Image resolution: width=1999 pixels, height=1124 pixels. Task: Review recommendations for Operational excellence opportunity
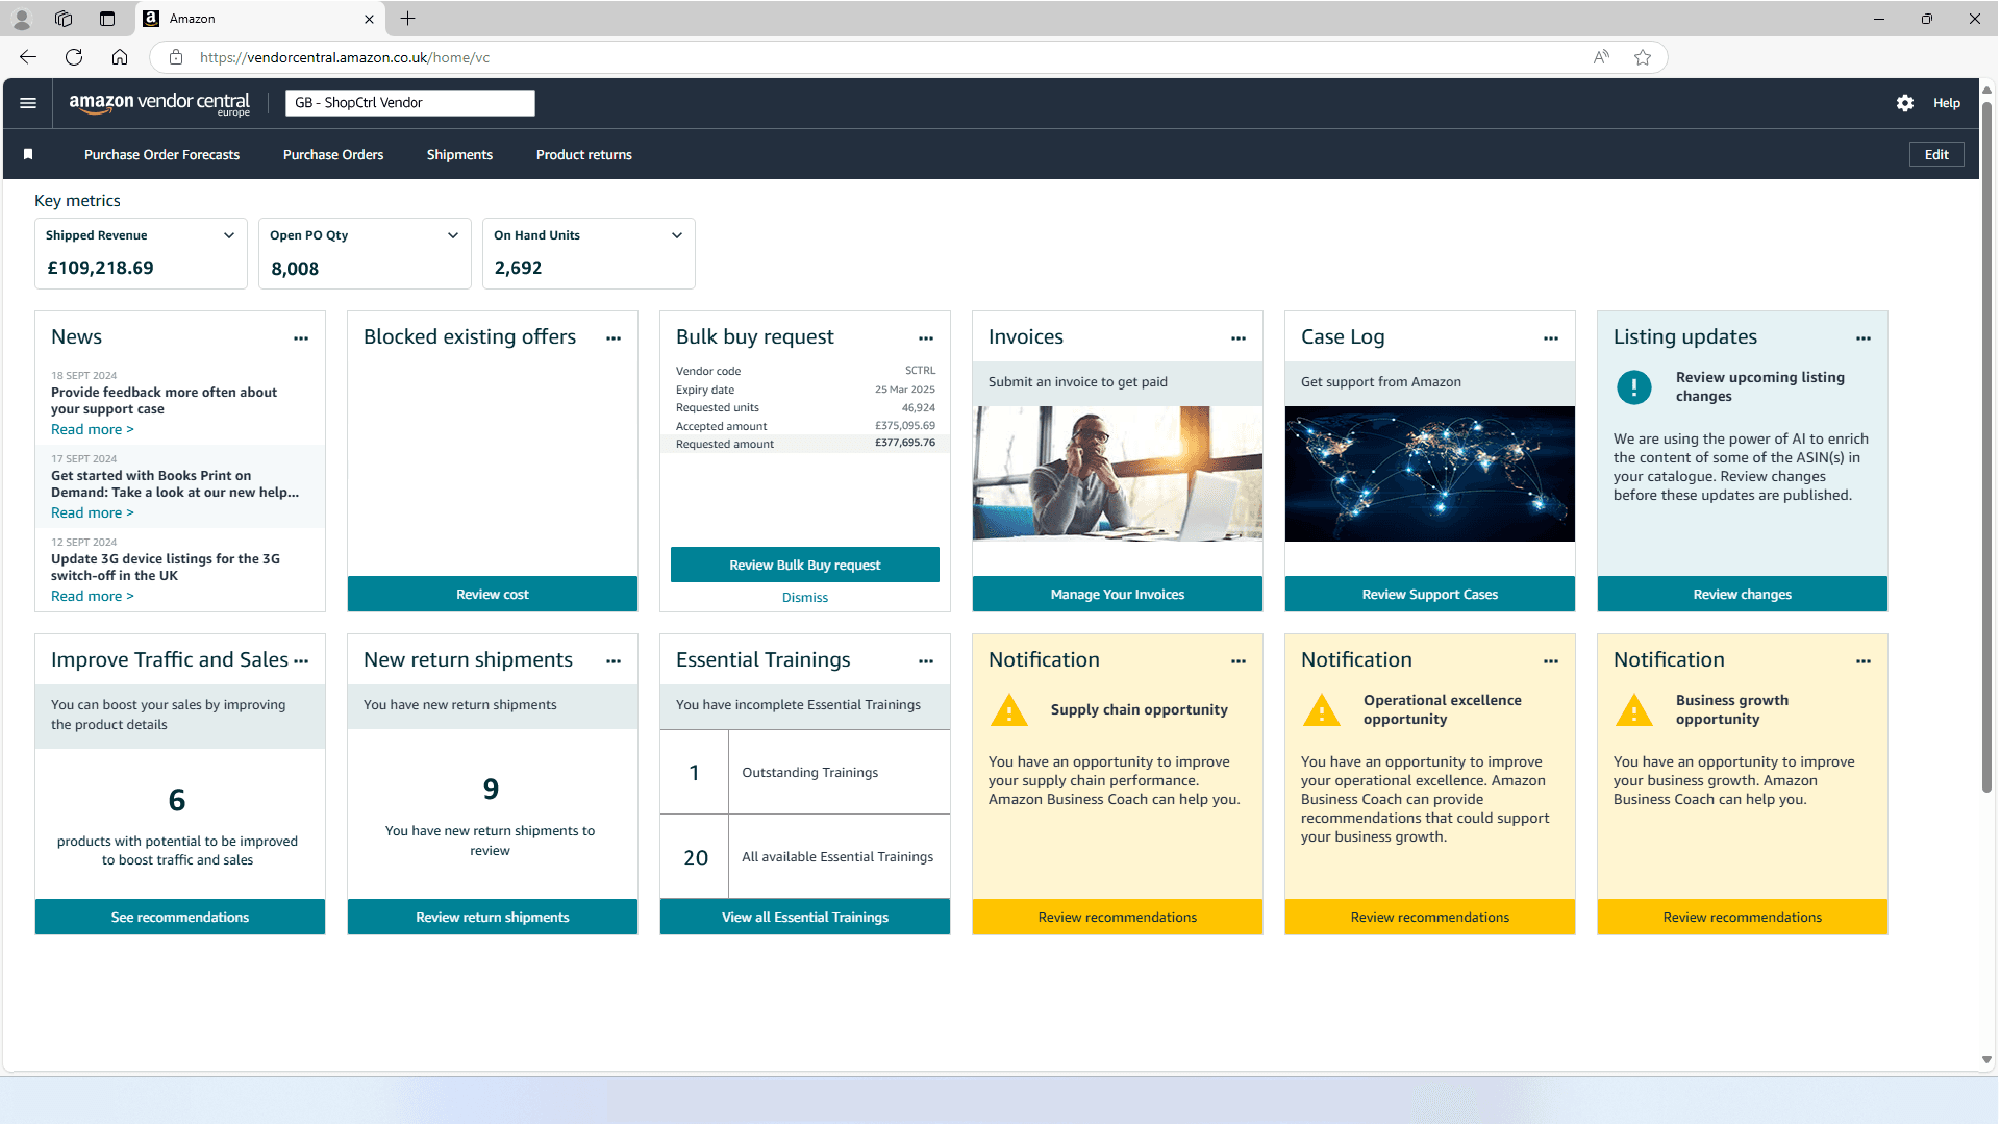[x=1430, y=917]
